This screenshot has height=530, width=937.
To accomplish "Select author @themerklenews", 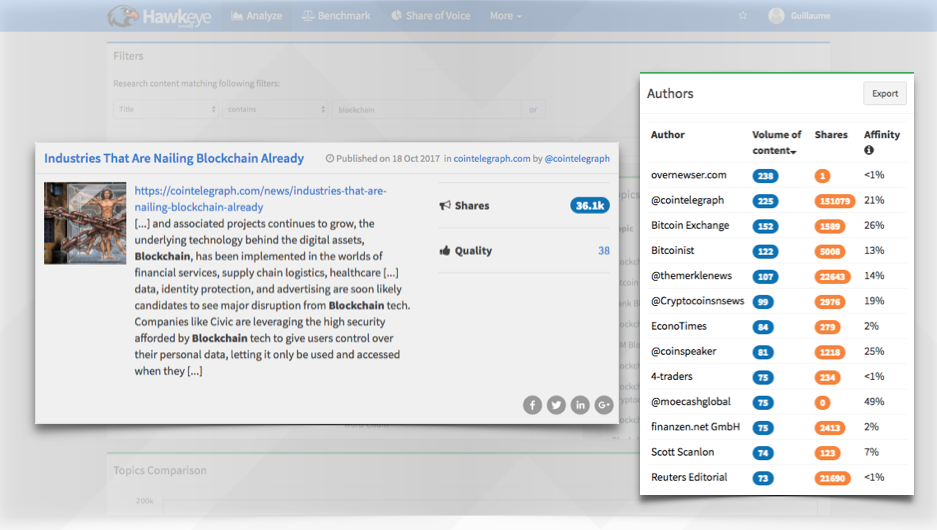I will 691,275.
